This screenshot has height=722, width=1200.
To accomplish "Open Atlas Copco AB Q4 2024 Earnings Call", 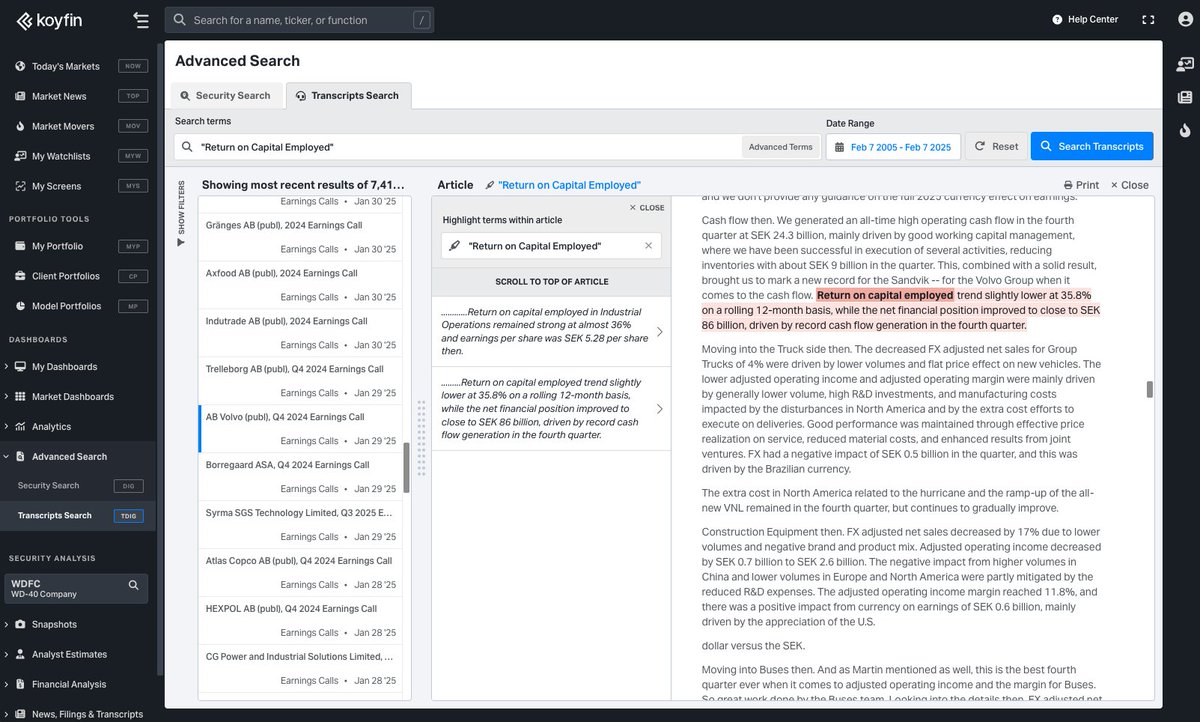I will [301, 573].
